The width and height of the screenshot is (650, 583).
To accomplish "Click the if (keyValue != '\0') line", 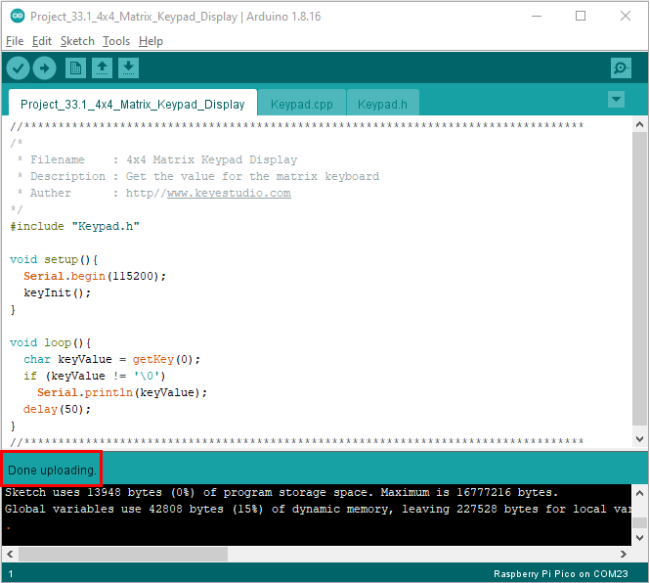I will point(95,376).
